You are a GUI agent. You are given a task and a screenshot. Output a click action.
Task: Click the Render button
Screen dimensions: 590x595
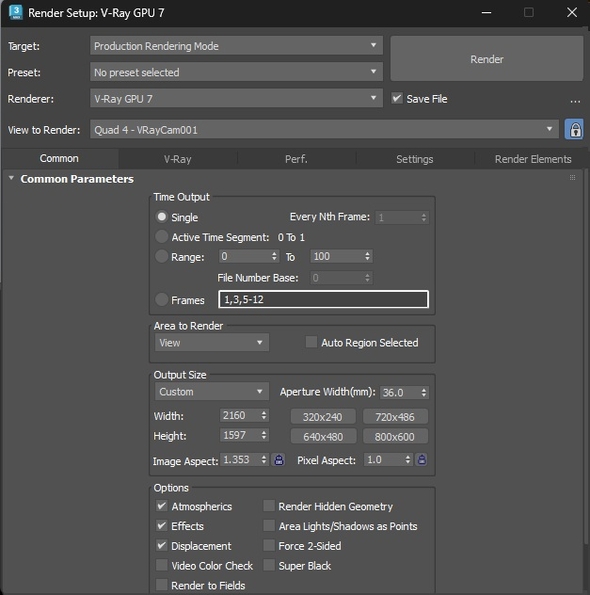click(487, 59)
